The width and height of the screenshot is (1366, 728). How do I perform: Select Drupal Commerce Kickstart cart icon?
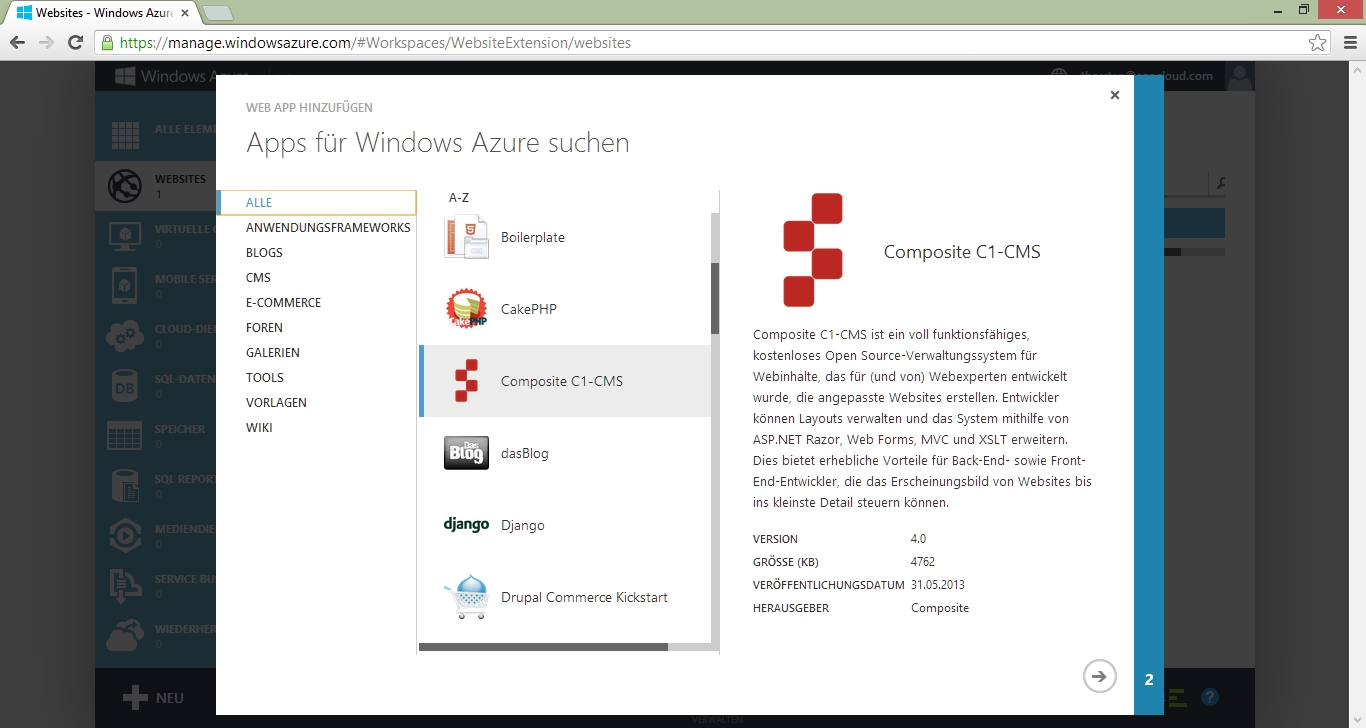(x=466, y=597)
